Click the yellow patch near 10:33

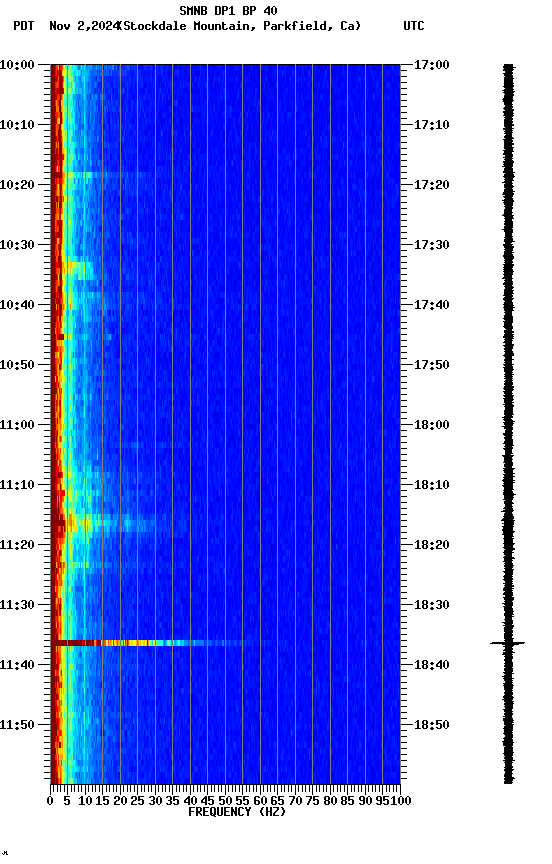[x=77, y=268]
